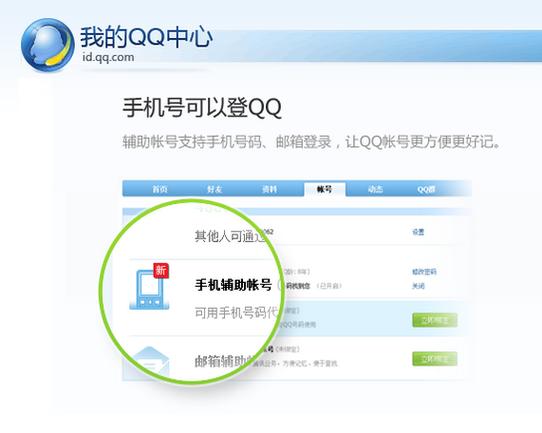Go to the 动态 tab
This screenshot has width=542, height=433.
point(375,189)
